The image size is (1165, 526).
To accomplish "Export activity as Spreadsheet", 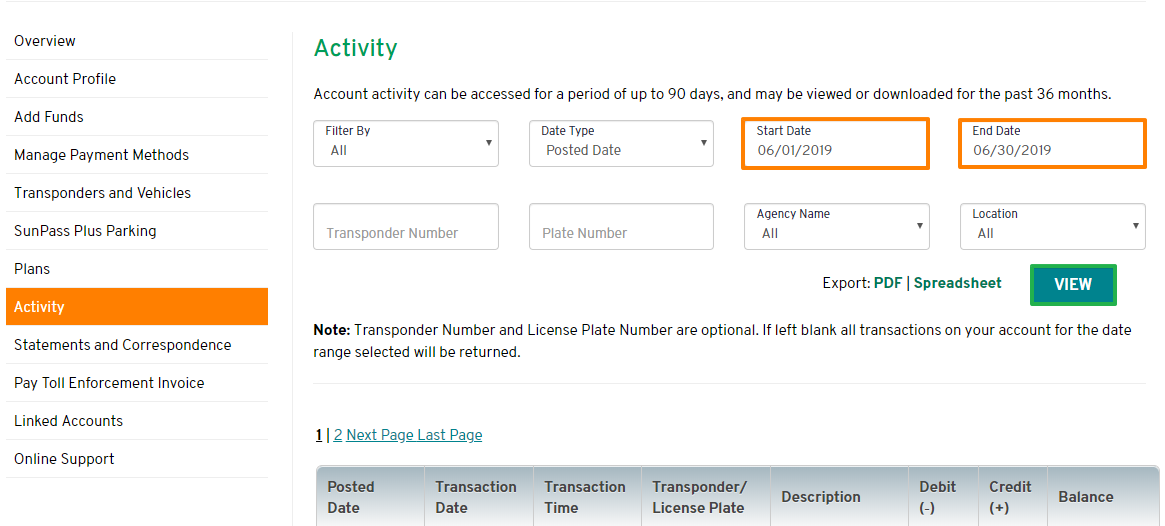I will 958,283.
